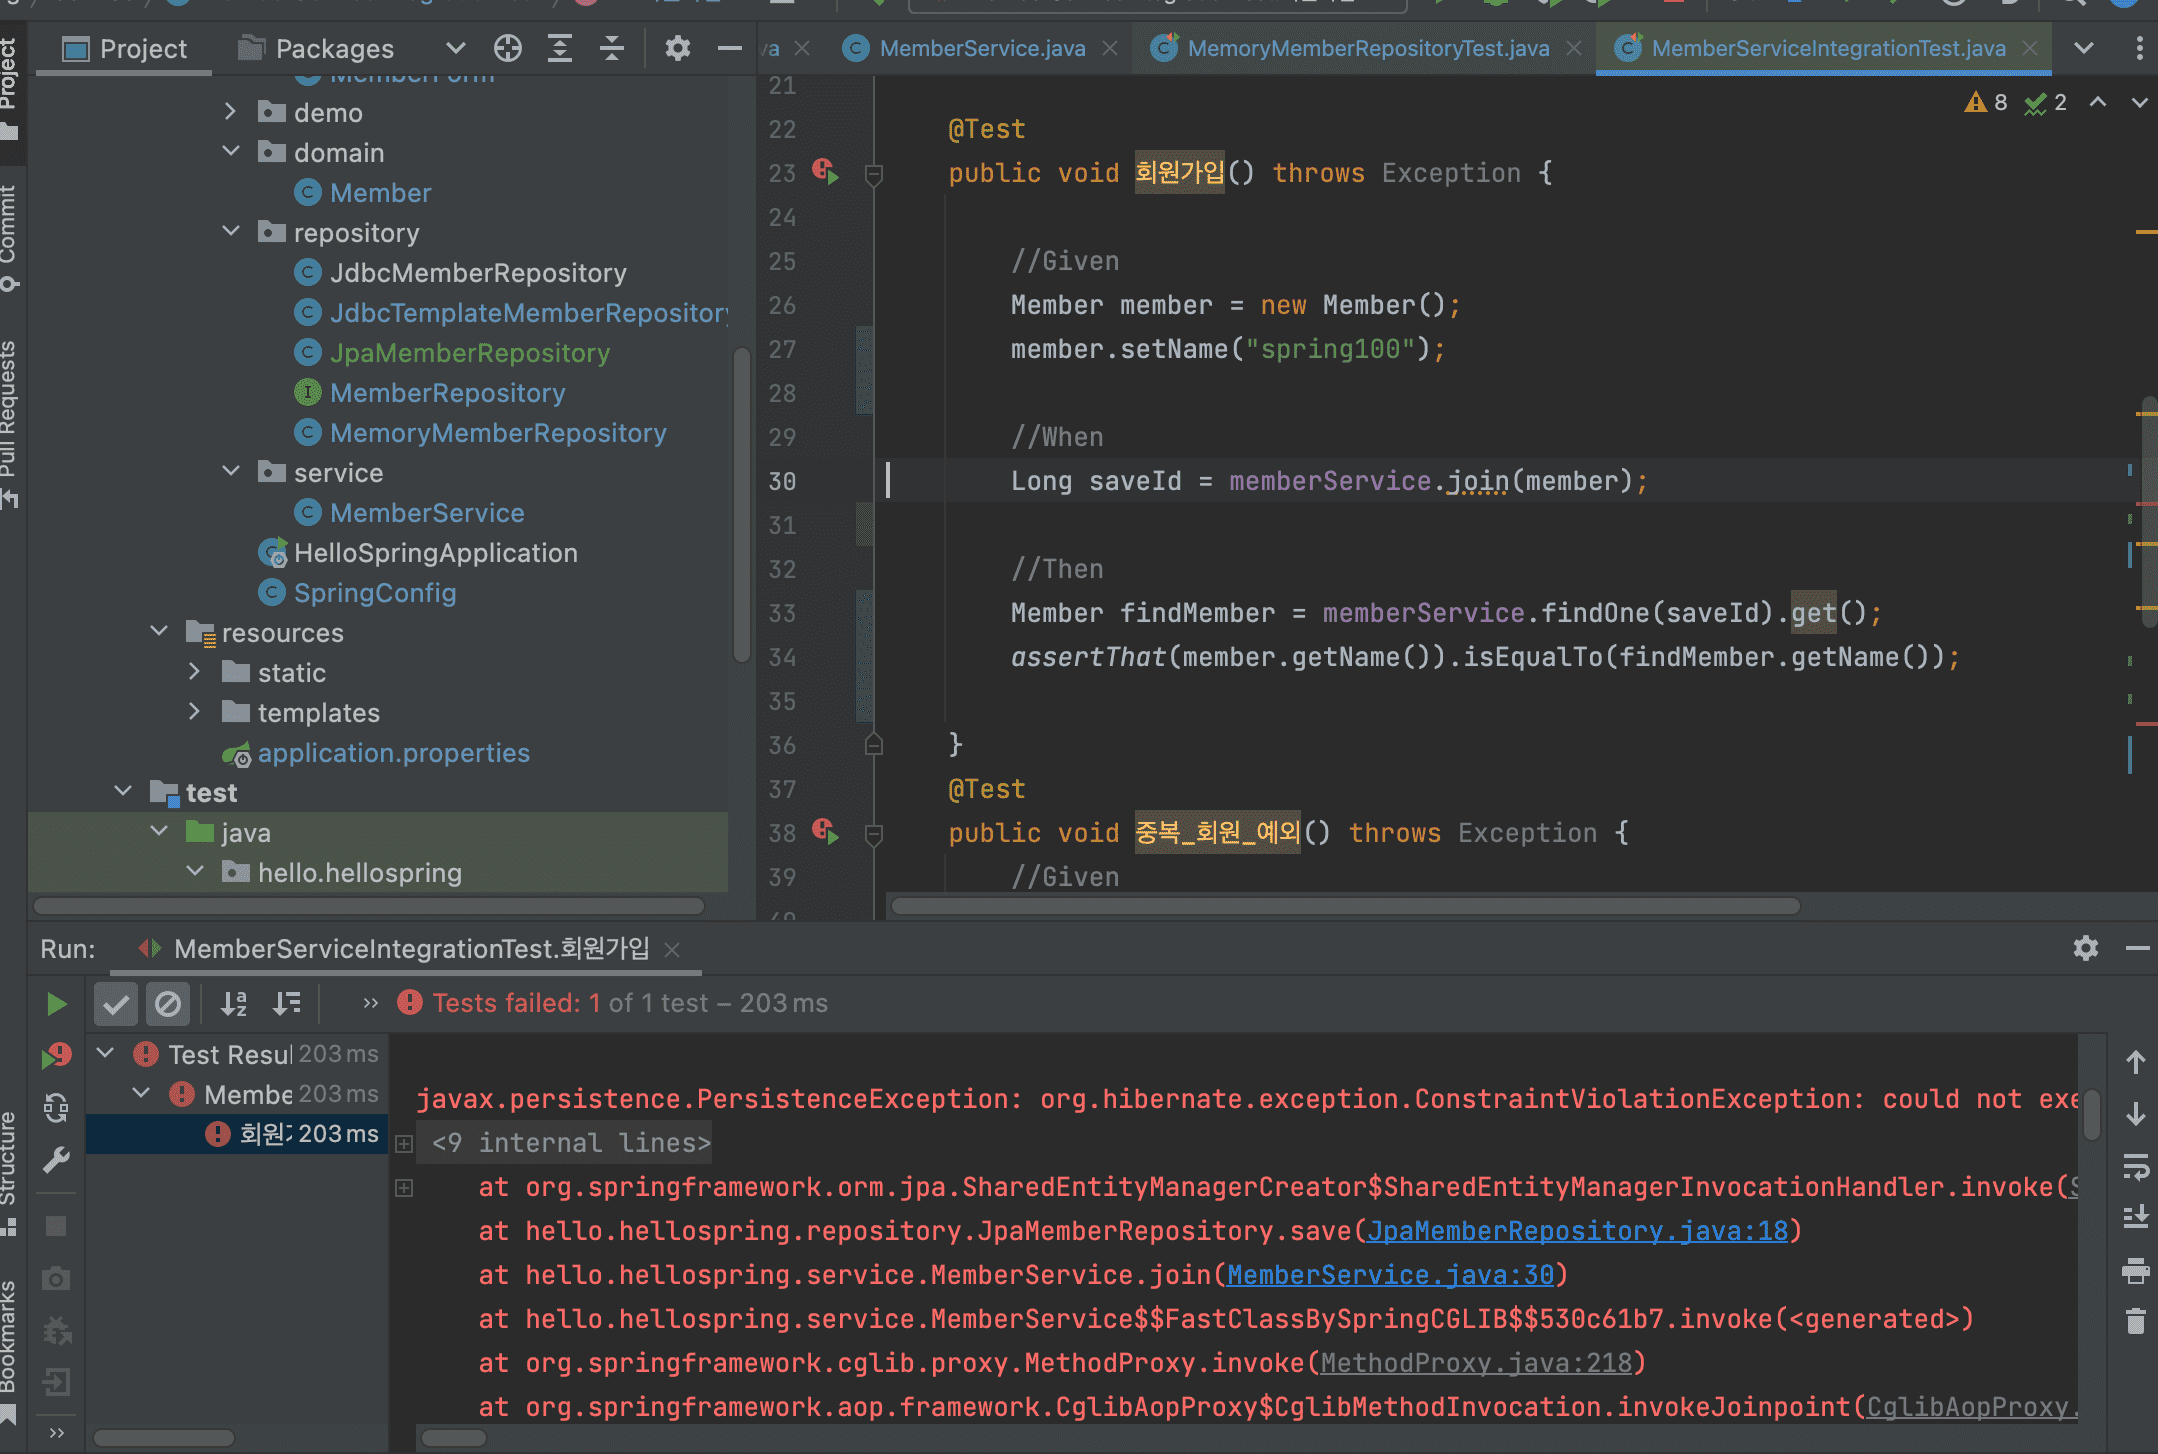Click the gutter run icon for the 회원가입 test
Image resolution: width=2158 pixels, height=1454 pixels.
(826, 172)
